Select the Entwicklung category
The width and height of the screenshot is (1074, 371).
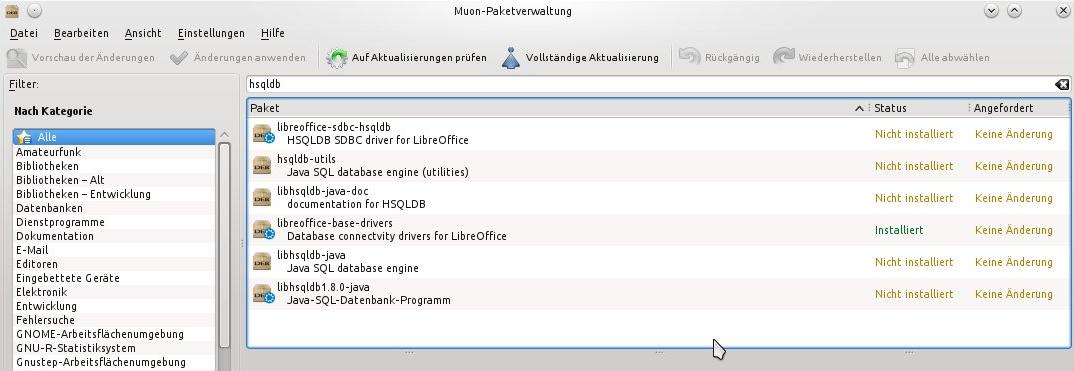[114, 306]
